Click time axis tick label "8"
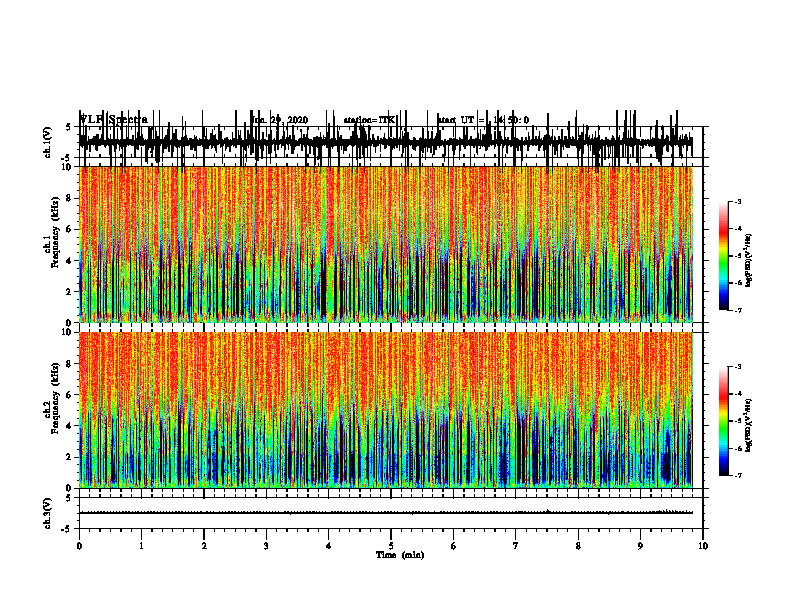The height and width of the screenshot is (612, 792). (x=578, y=546)
